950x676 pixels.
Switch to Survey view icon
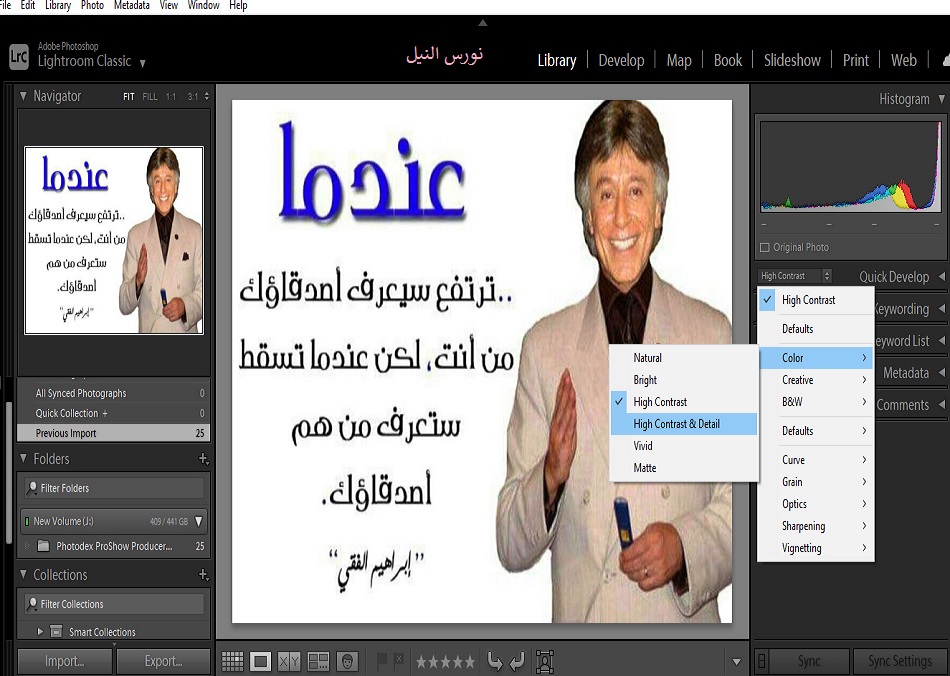(318, 661)
